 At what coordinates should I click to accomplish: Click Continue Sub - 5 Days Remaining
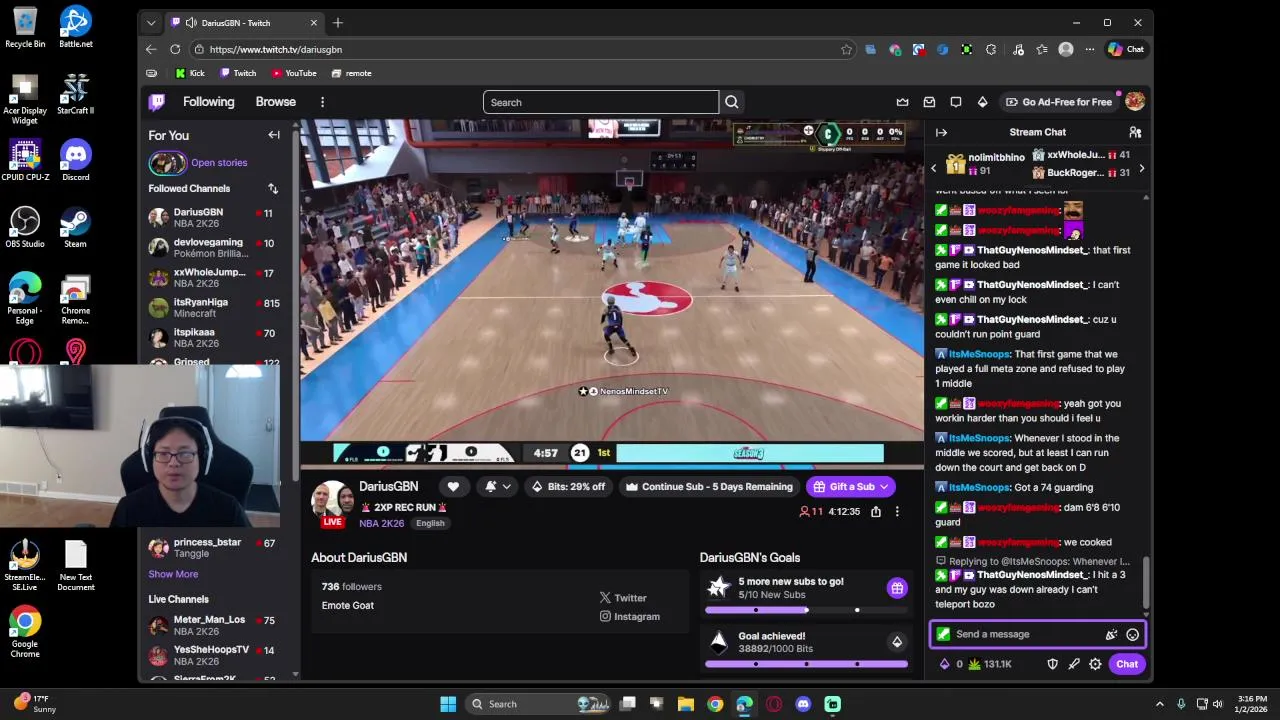pos(709,487)
